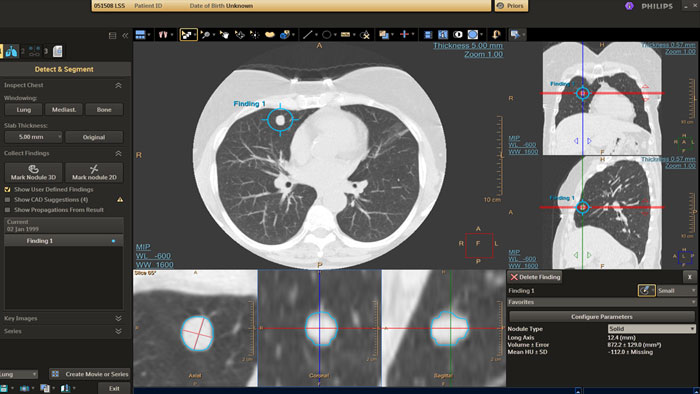Toggle Show CAD Suggestions (4) checkbox
The image size is (700, 394).
(7, 199)
